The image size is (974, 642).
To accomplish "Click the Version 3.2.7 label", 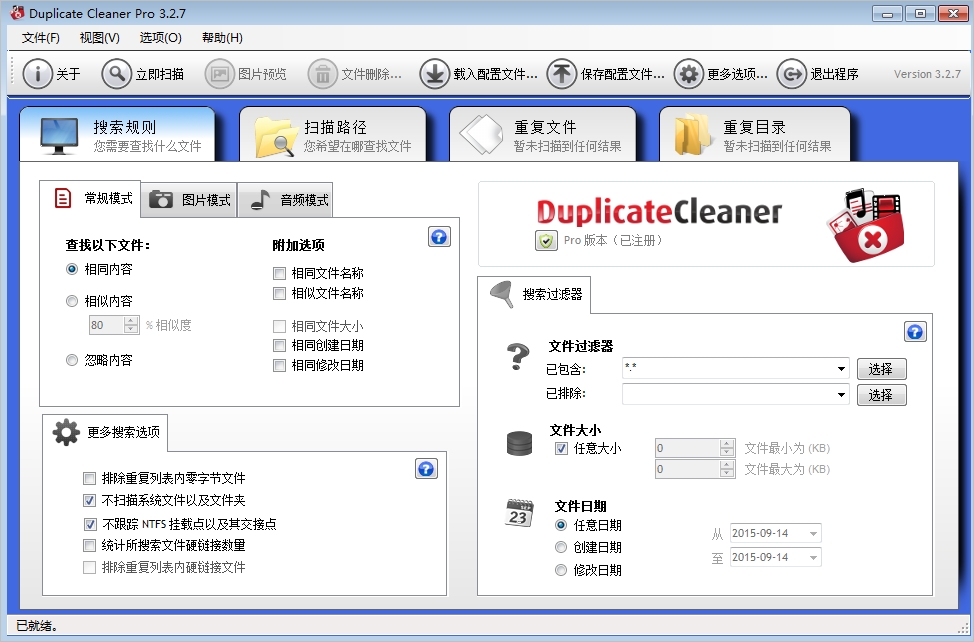I will [x=927, y=74].
